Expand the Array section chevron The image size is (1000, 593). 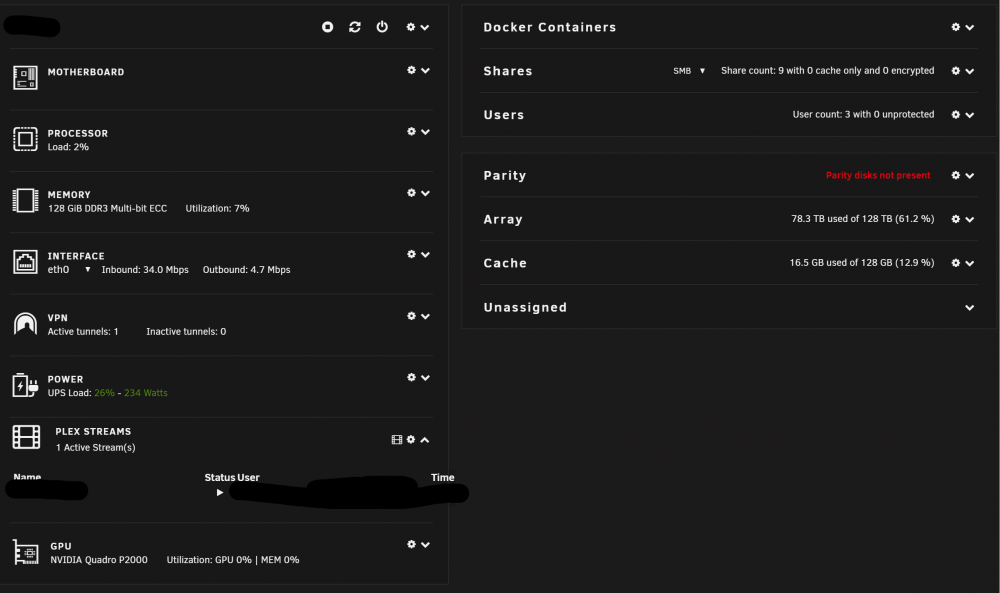969,219
